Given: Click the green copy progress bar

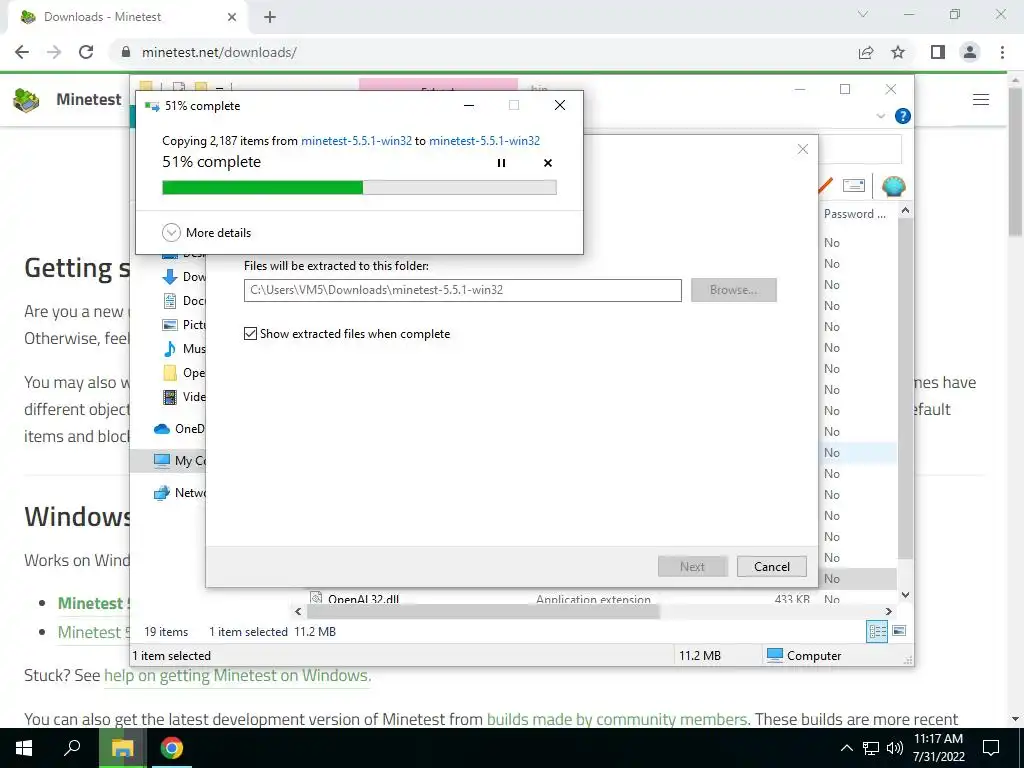Looking at the screenshot, I should point(359,187).
